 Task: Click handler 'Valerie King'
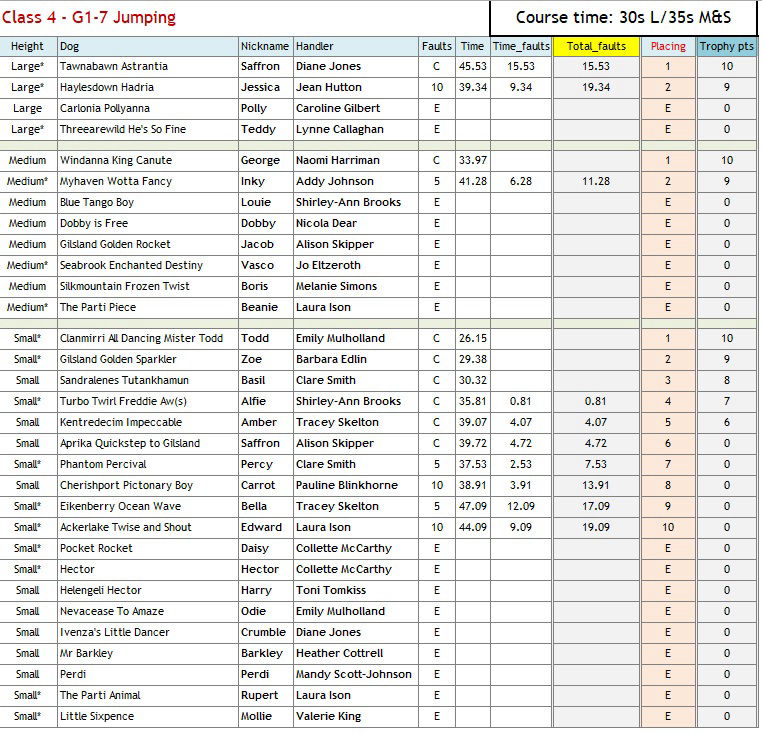[x=329, y=717]
